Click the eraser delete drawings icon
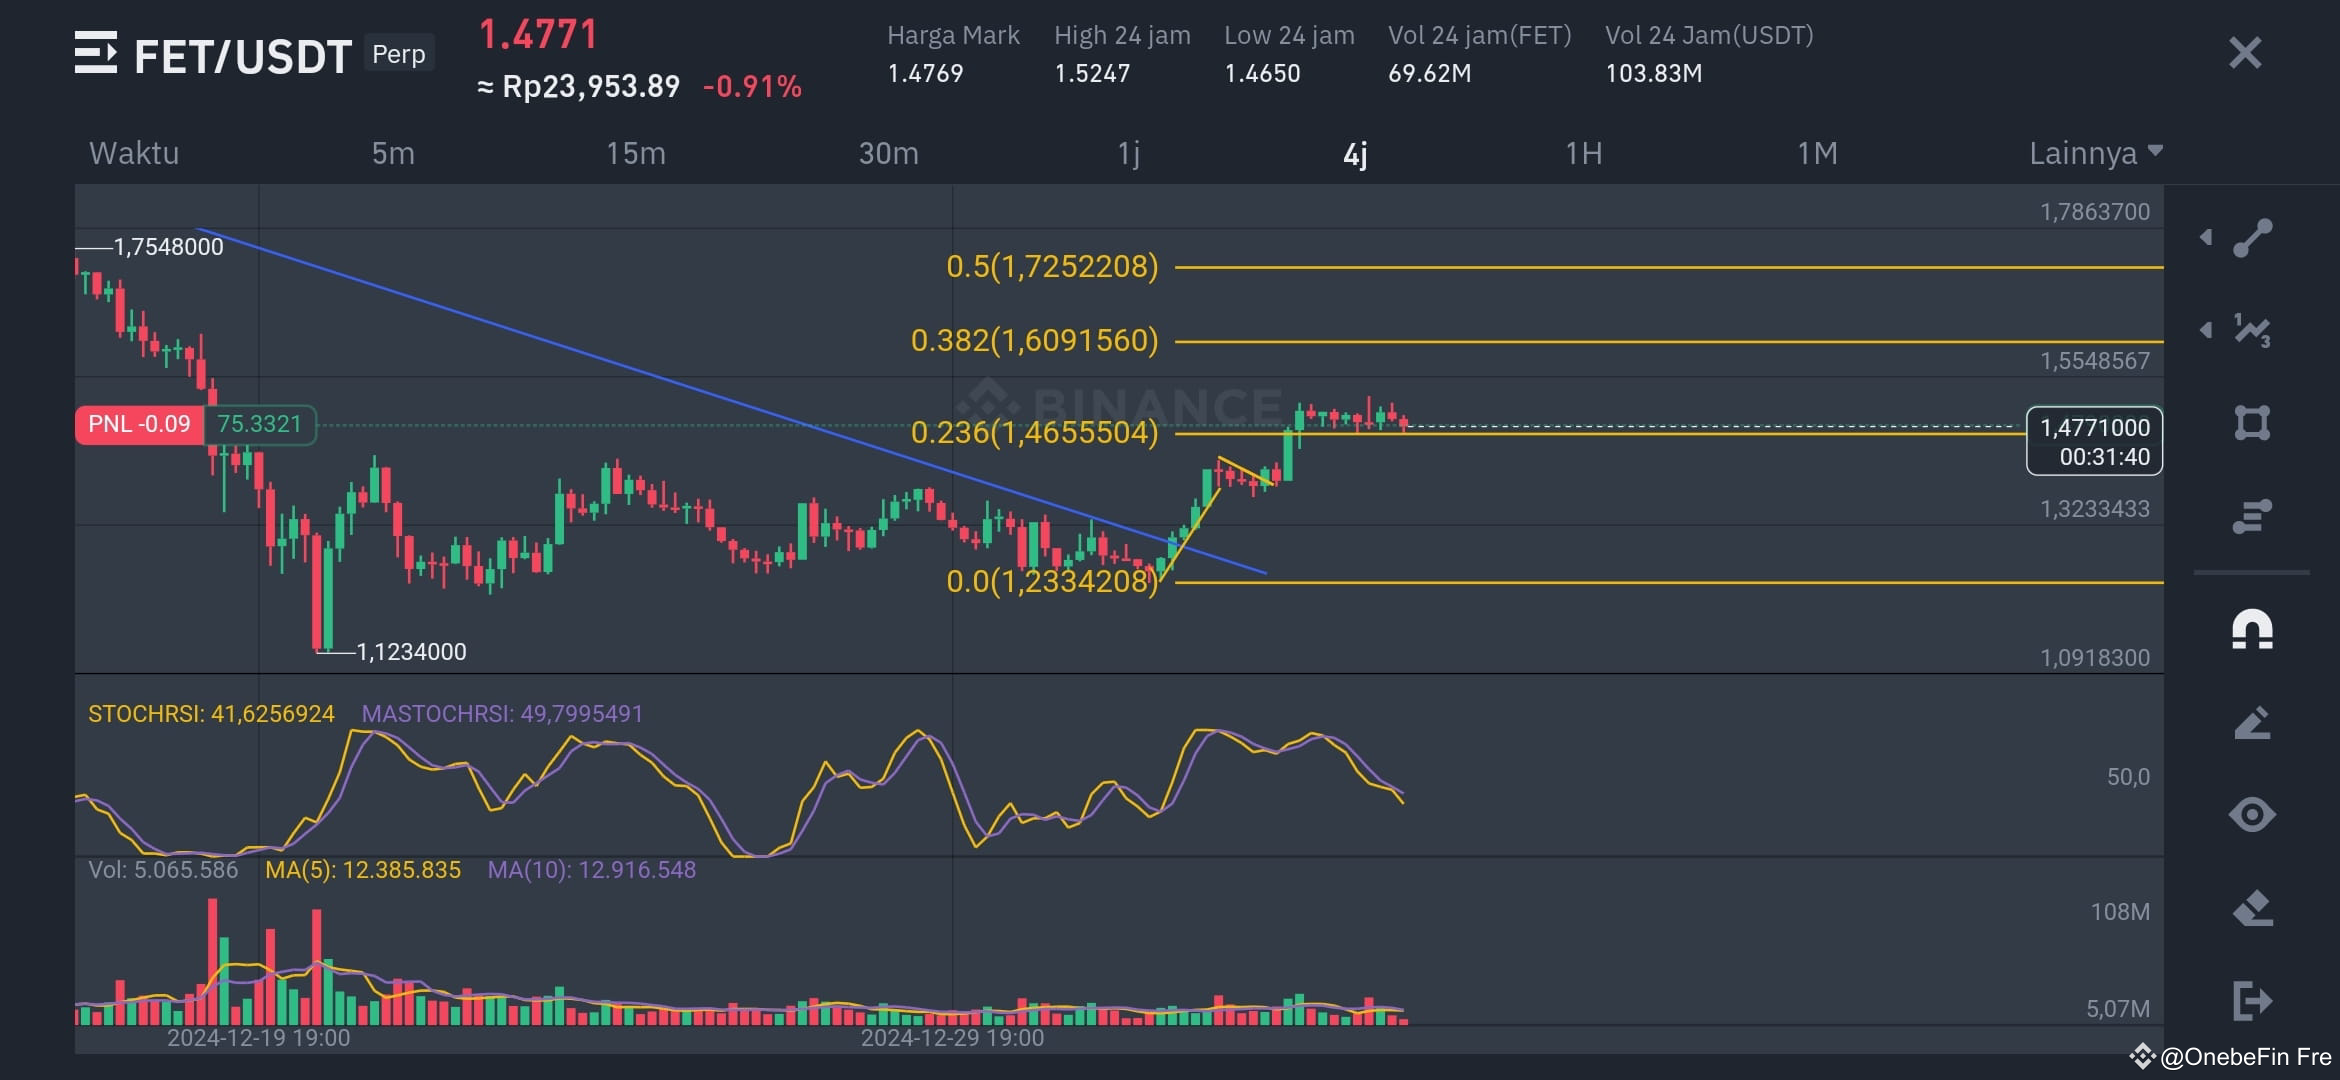The height and width of the screenshot is (1080, 2340). (x=2252, y=908)
